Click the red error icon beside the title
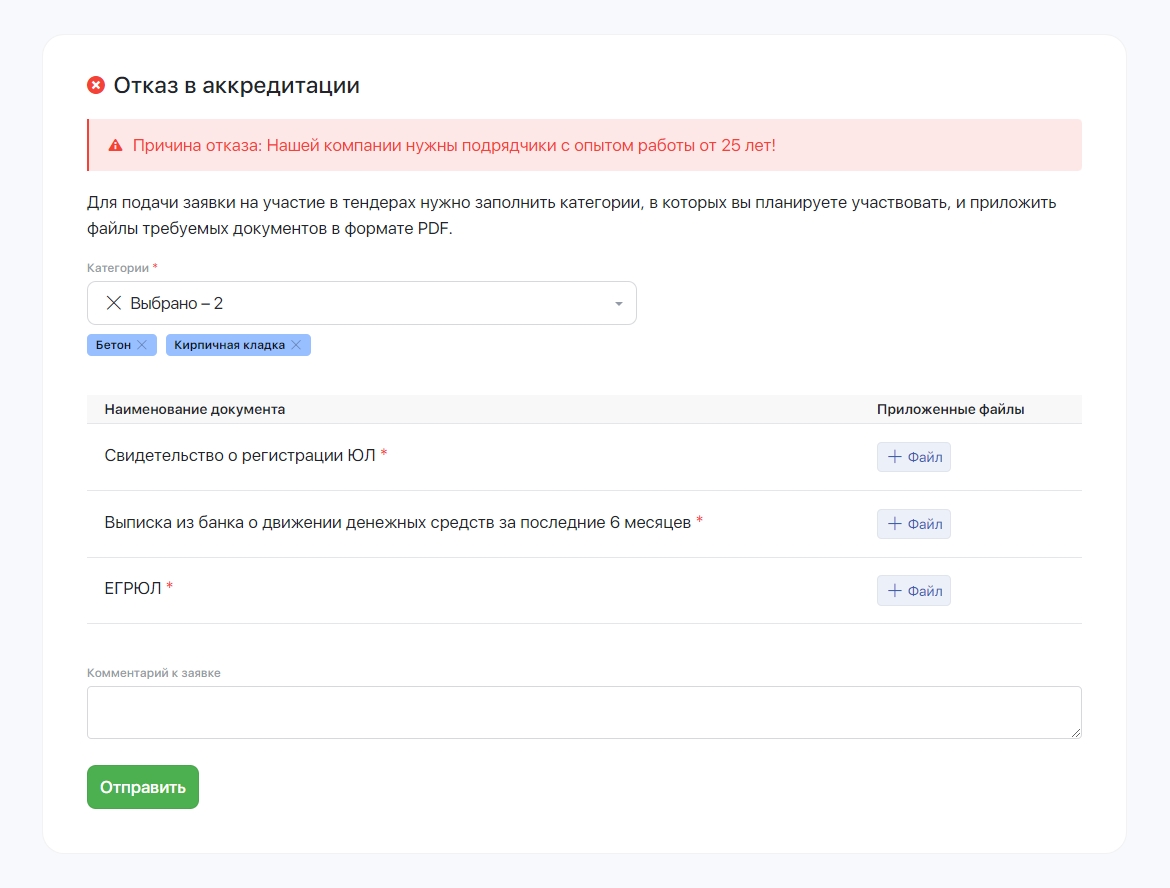This screenshot has height=888, width=1170. tap(96, 86)
